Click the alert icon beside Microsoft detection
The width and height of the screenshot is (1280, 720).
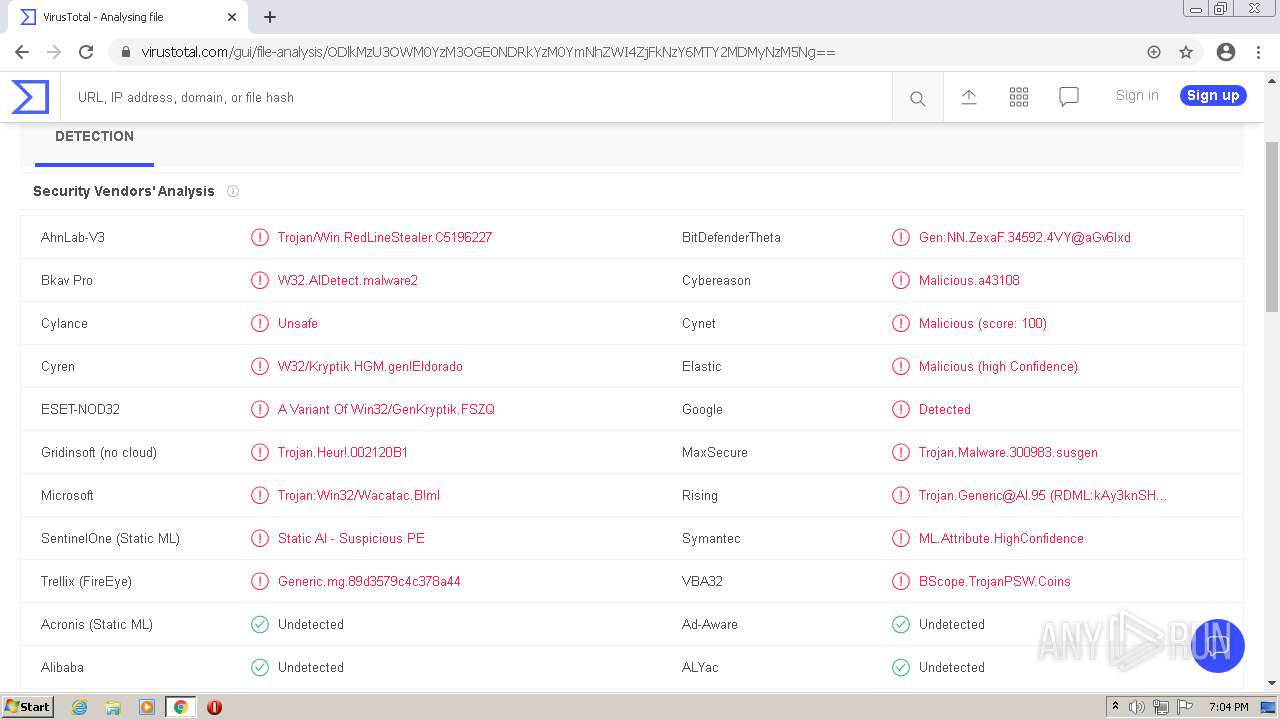pos(260,495)
